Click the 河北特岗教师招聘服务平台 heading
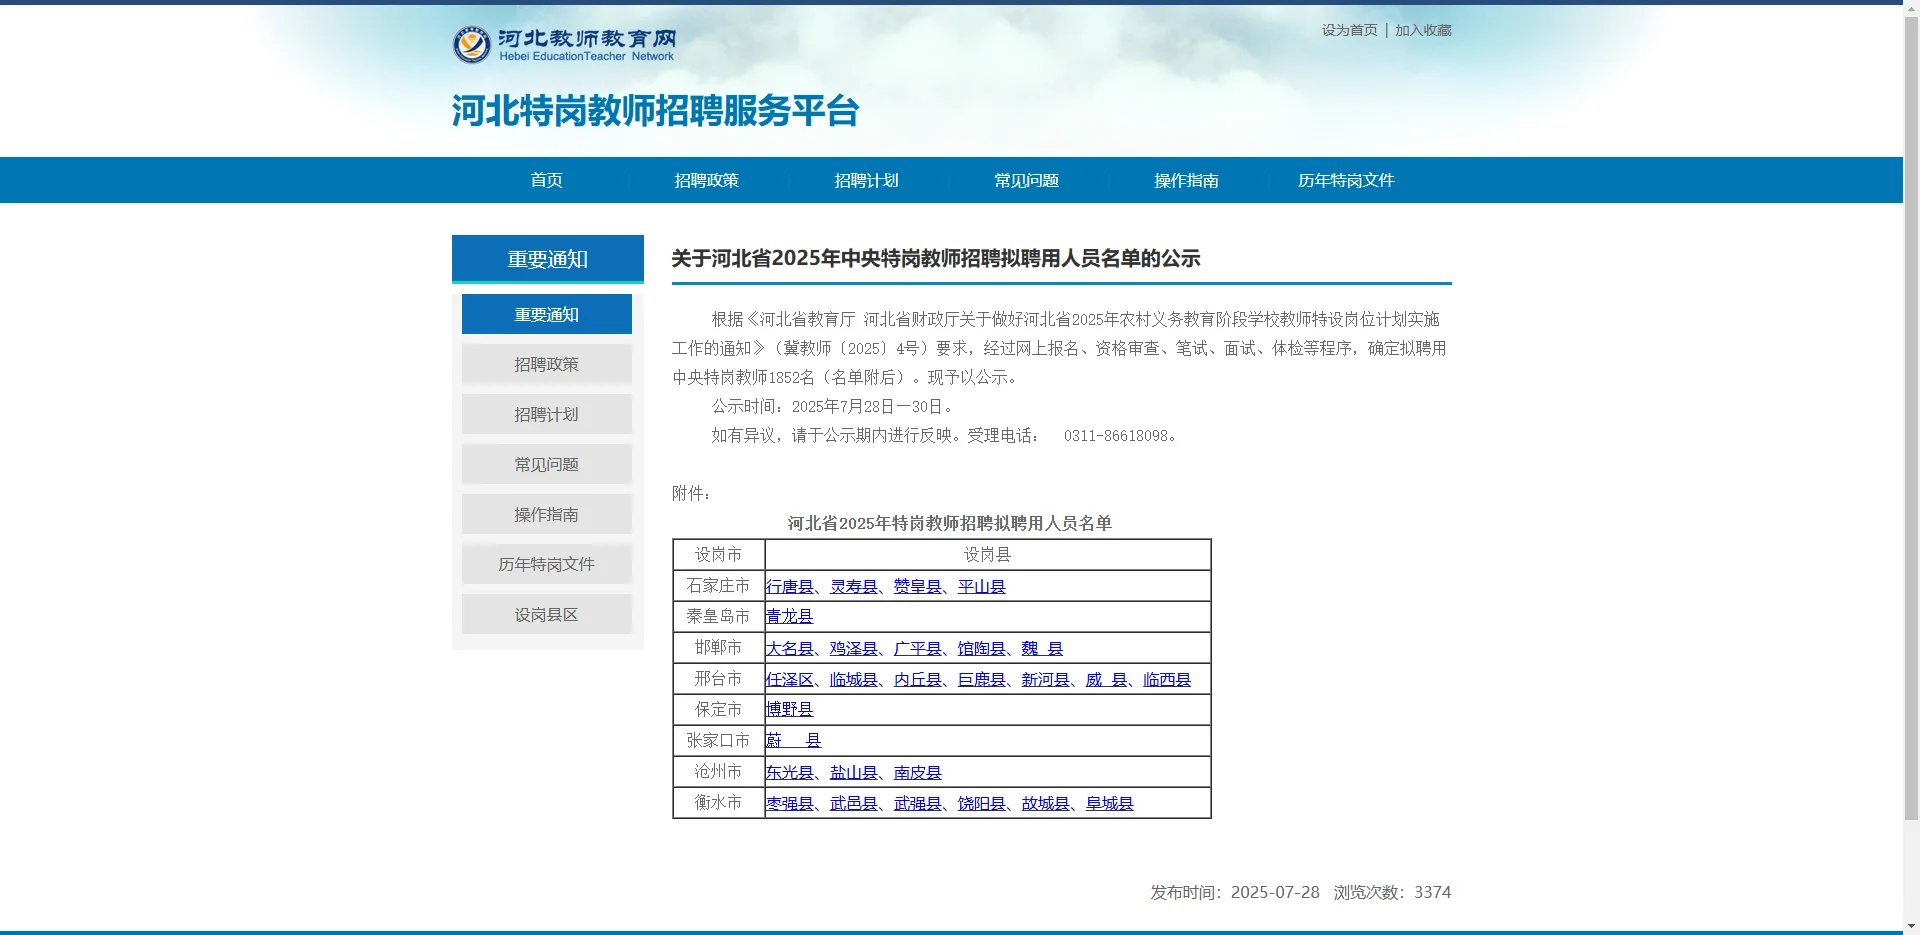This screenshot has height=935, width=1920. coord(656,111)
